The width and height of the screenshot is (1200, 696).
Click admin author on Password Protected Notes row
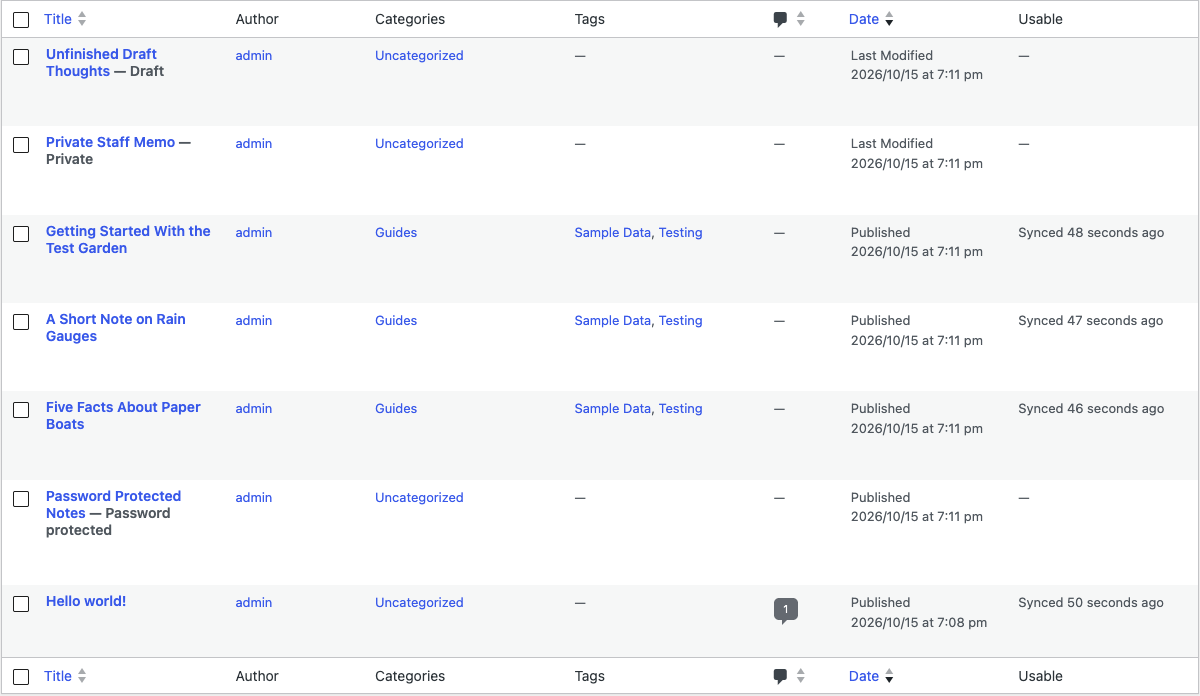tap(254, 497)
